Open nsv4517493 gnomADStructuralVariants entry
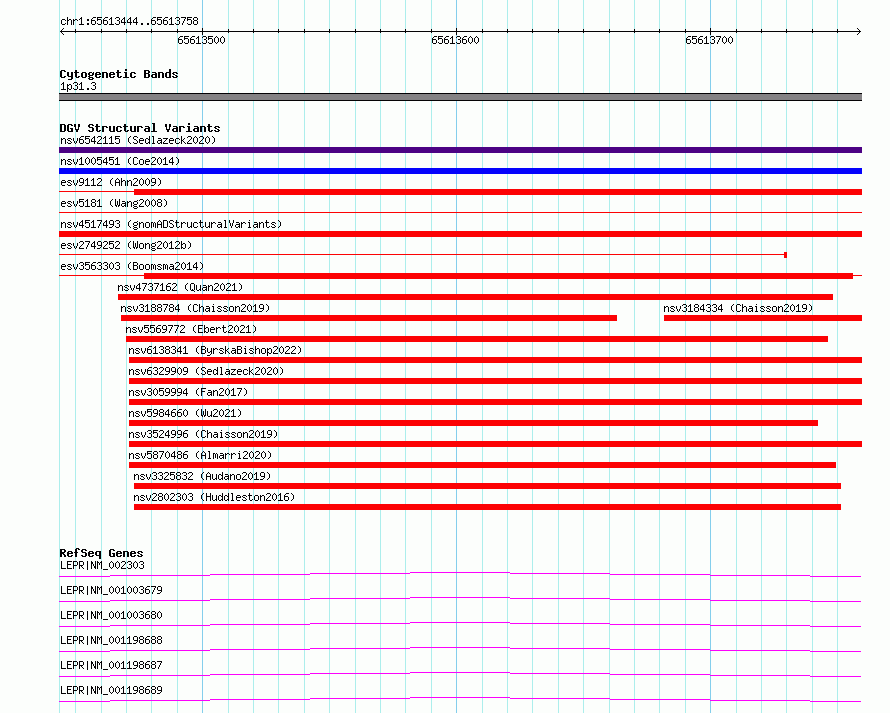 171,224
